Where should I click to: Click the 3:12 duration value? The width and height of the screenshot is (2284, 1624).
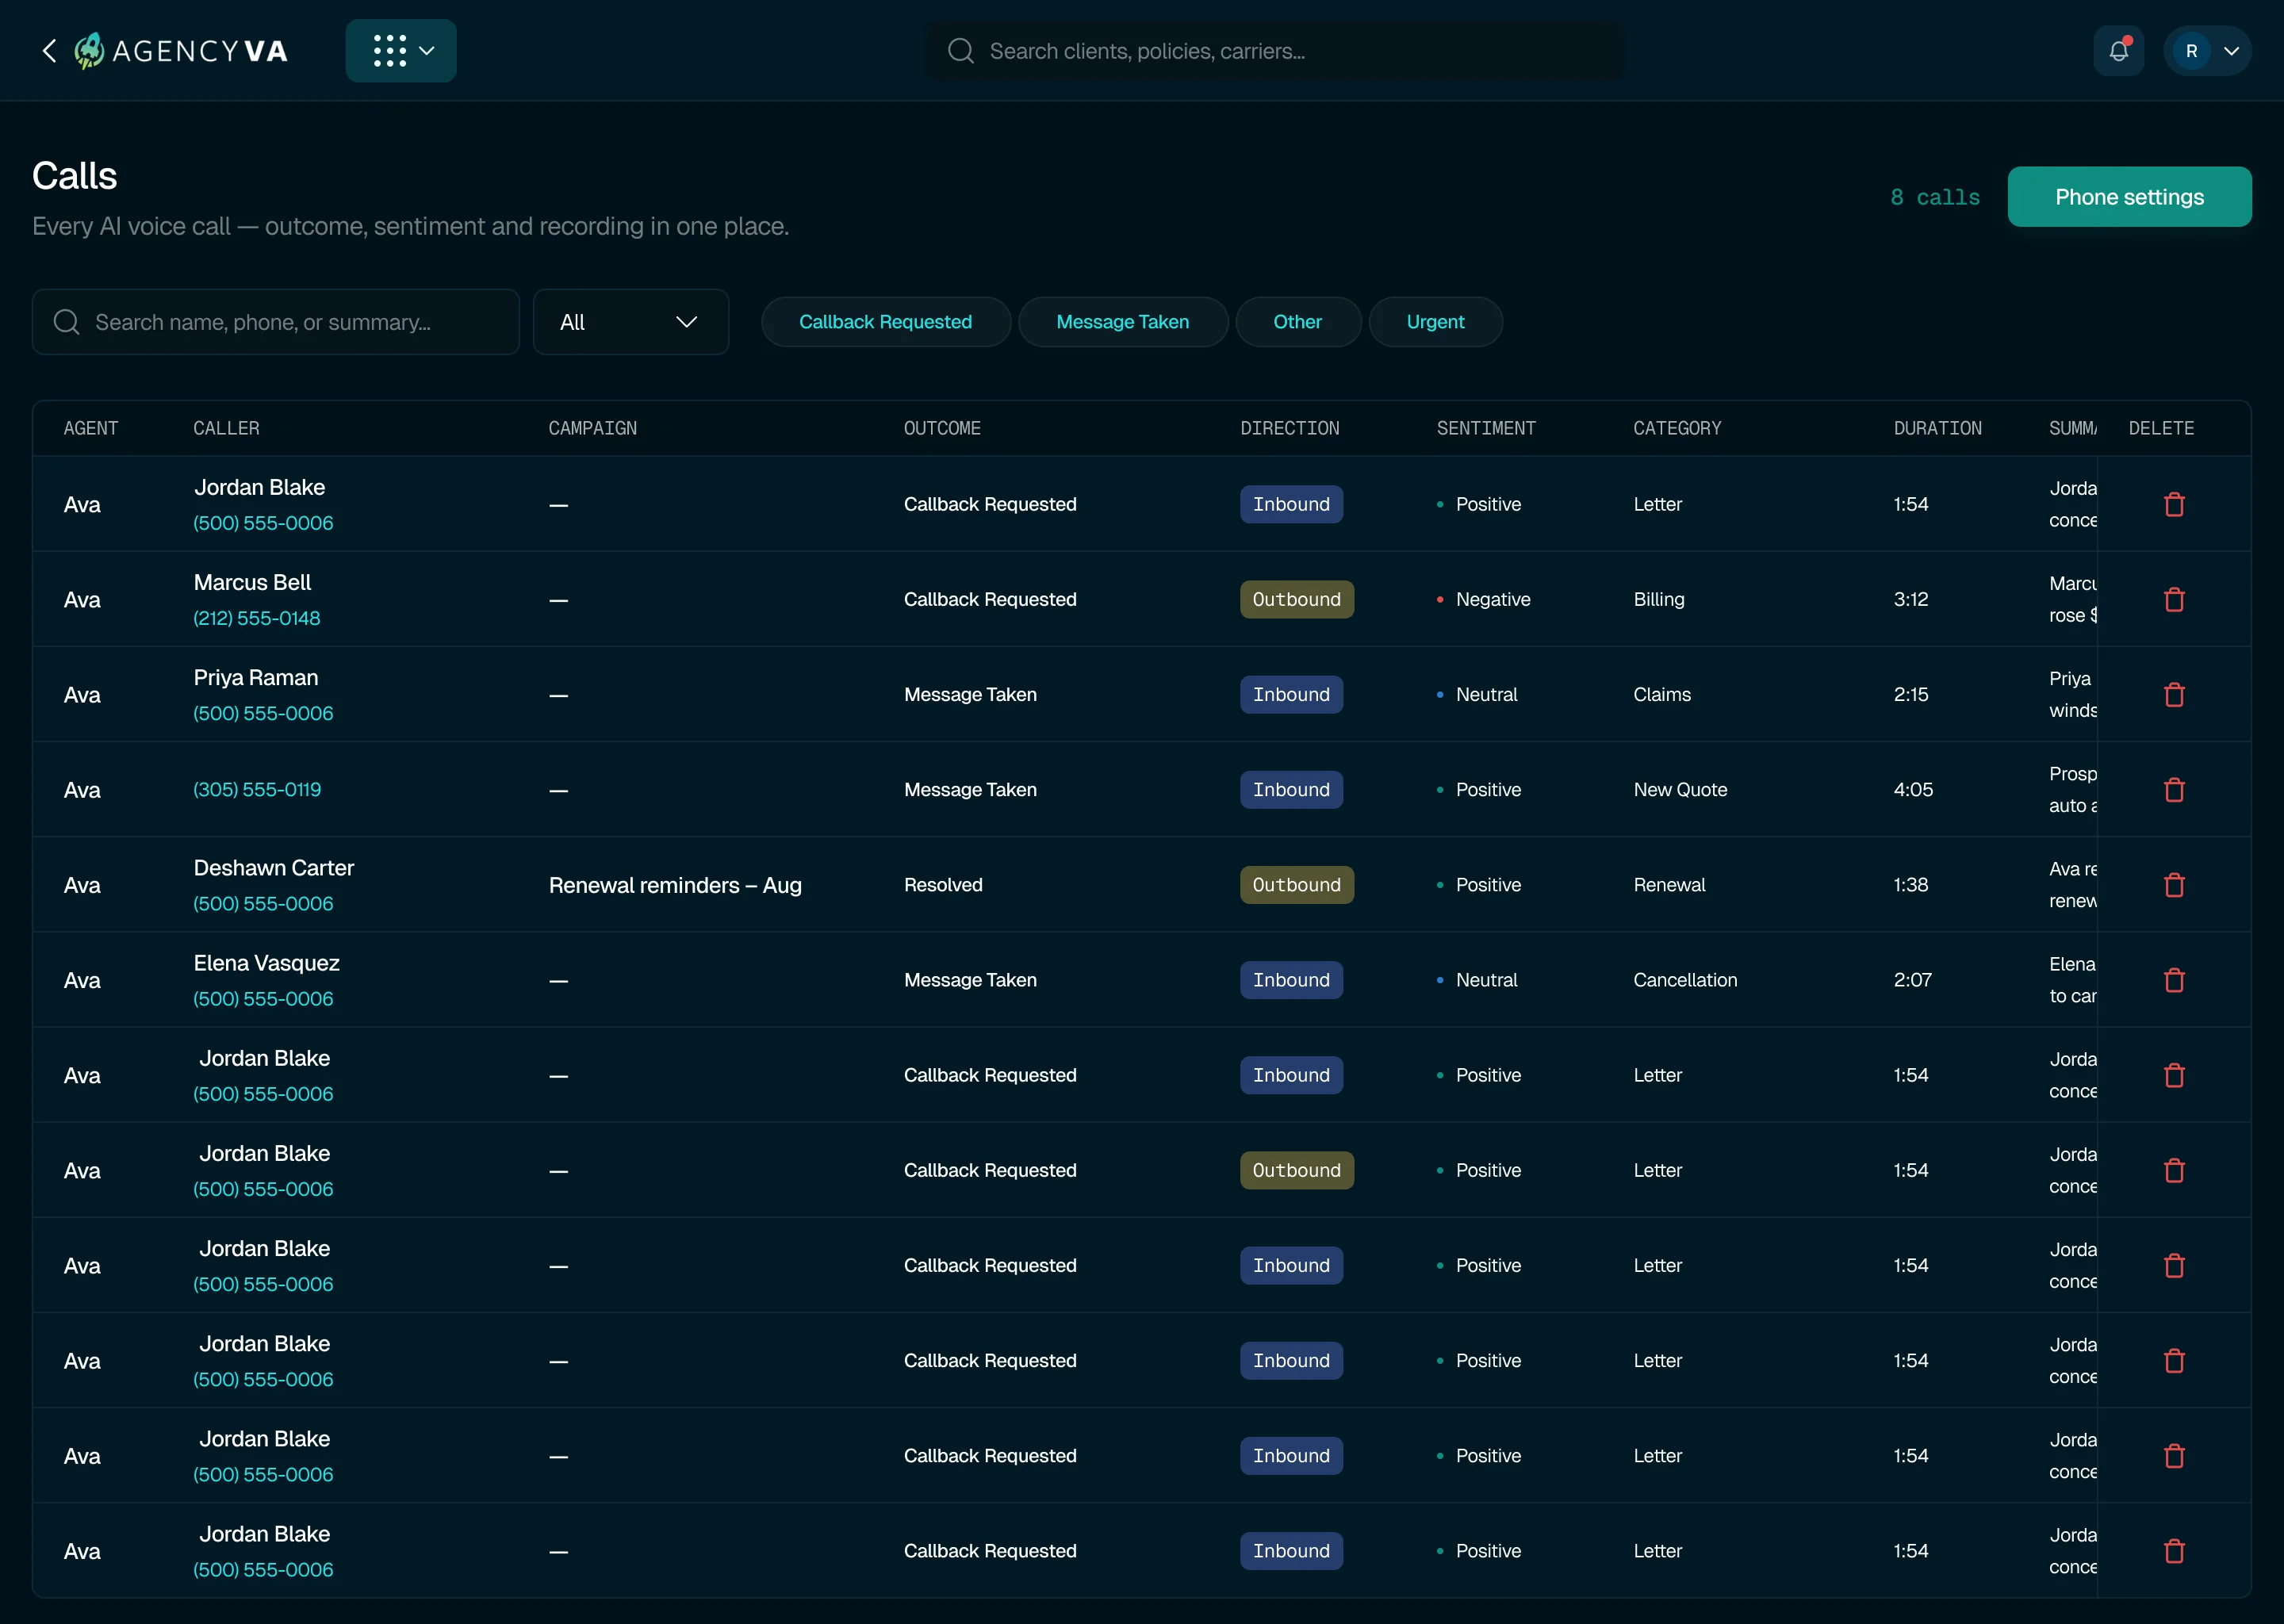pos(1910,599)
